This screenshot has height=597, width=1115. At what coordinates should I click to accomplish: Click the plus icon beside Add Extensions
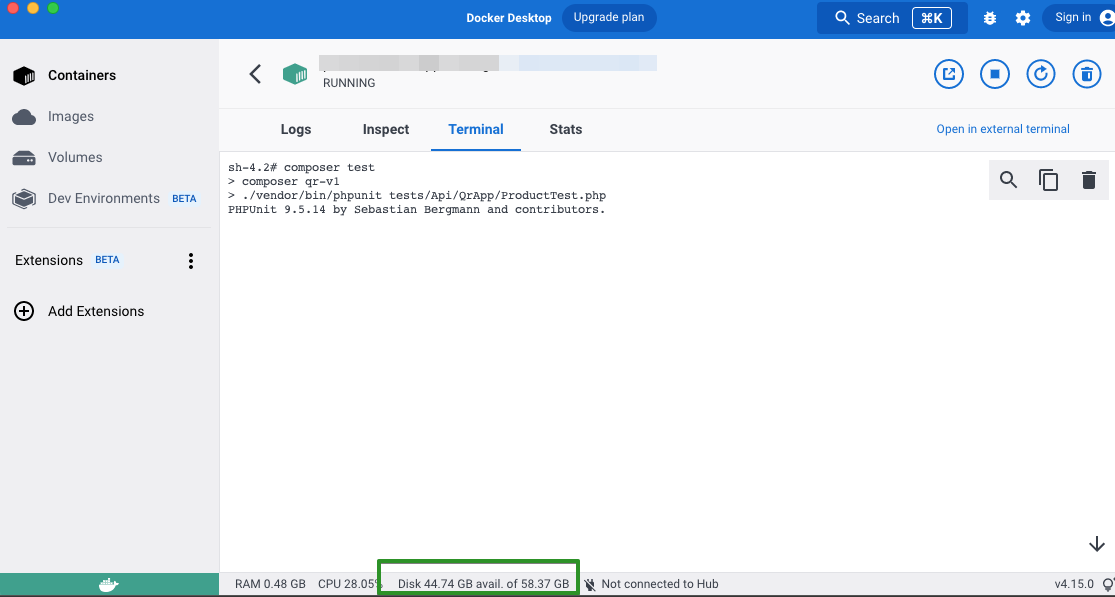pyautogui.click(x=24, y=311)
